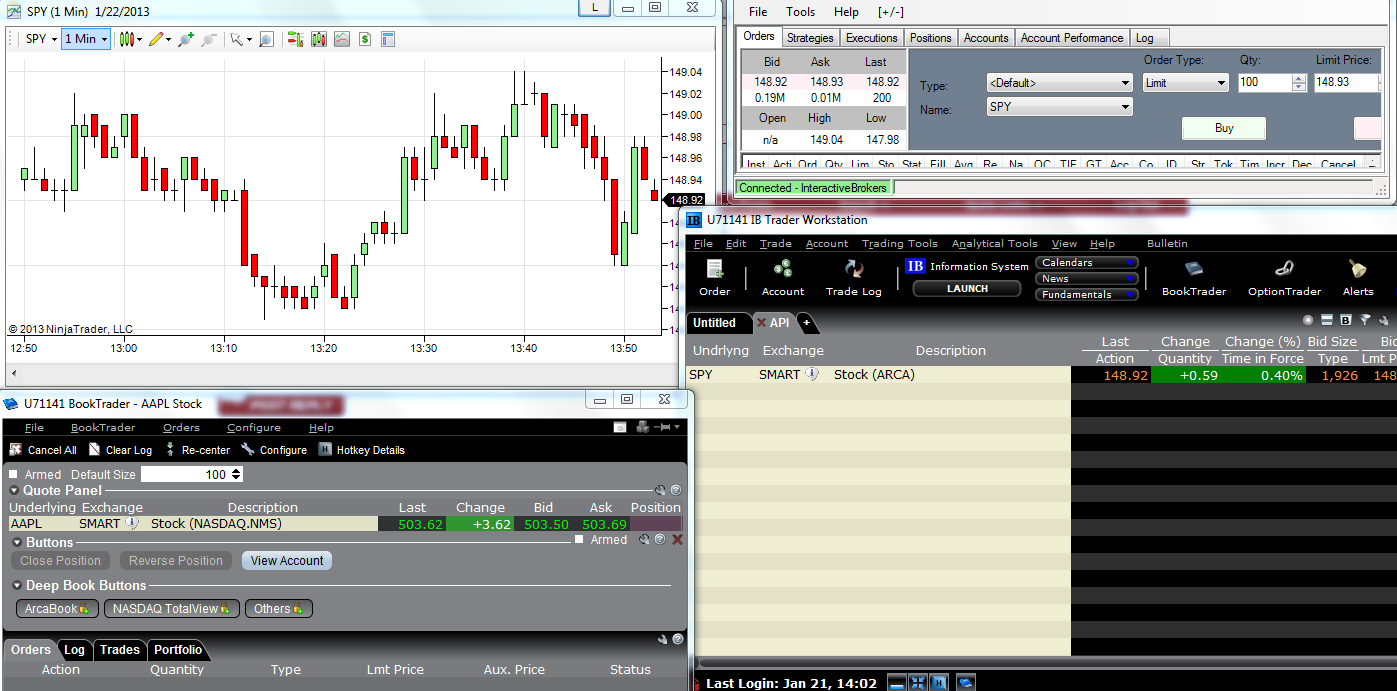This screenshot has height=691, width=1397.
Task: Open the chart properties sheet icon
Action: pyautogui.click(x=388, y=39)
